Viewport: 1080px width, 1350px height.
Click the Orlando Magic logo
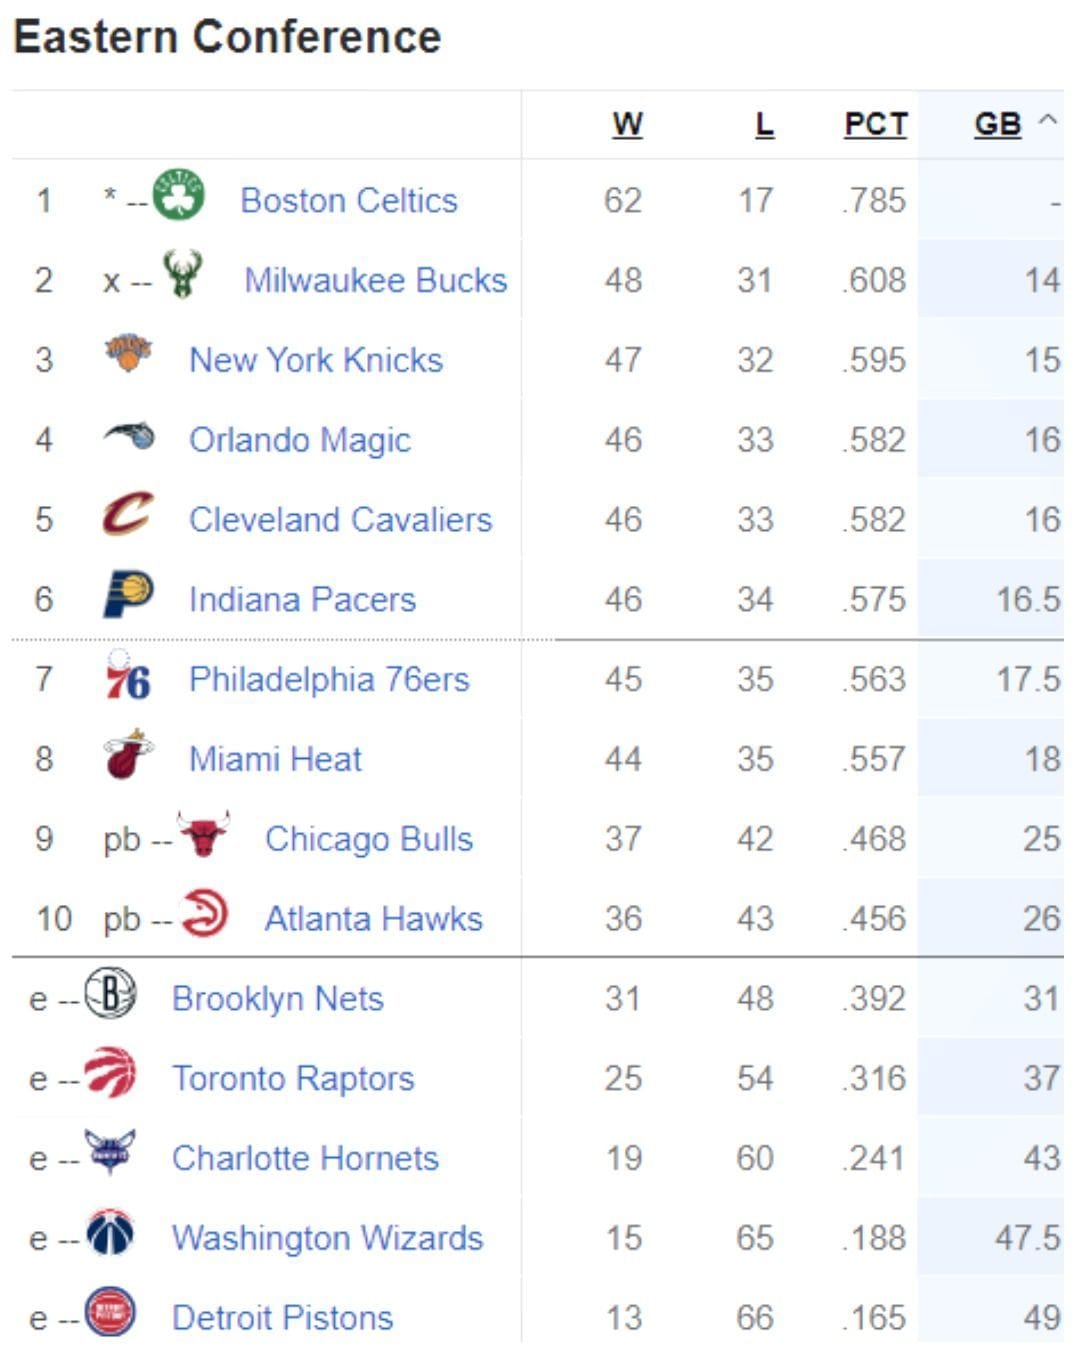(128, 437)
